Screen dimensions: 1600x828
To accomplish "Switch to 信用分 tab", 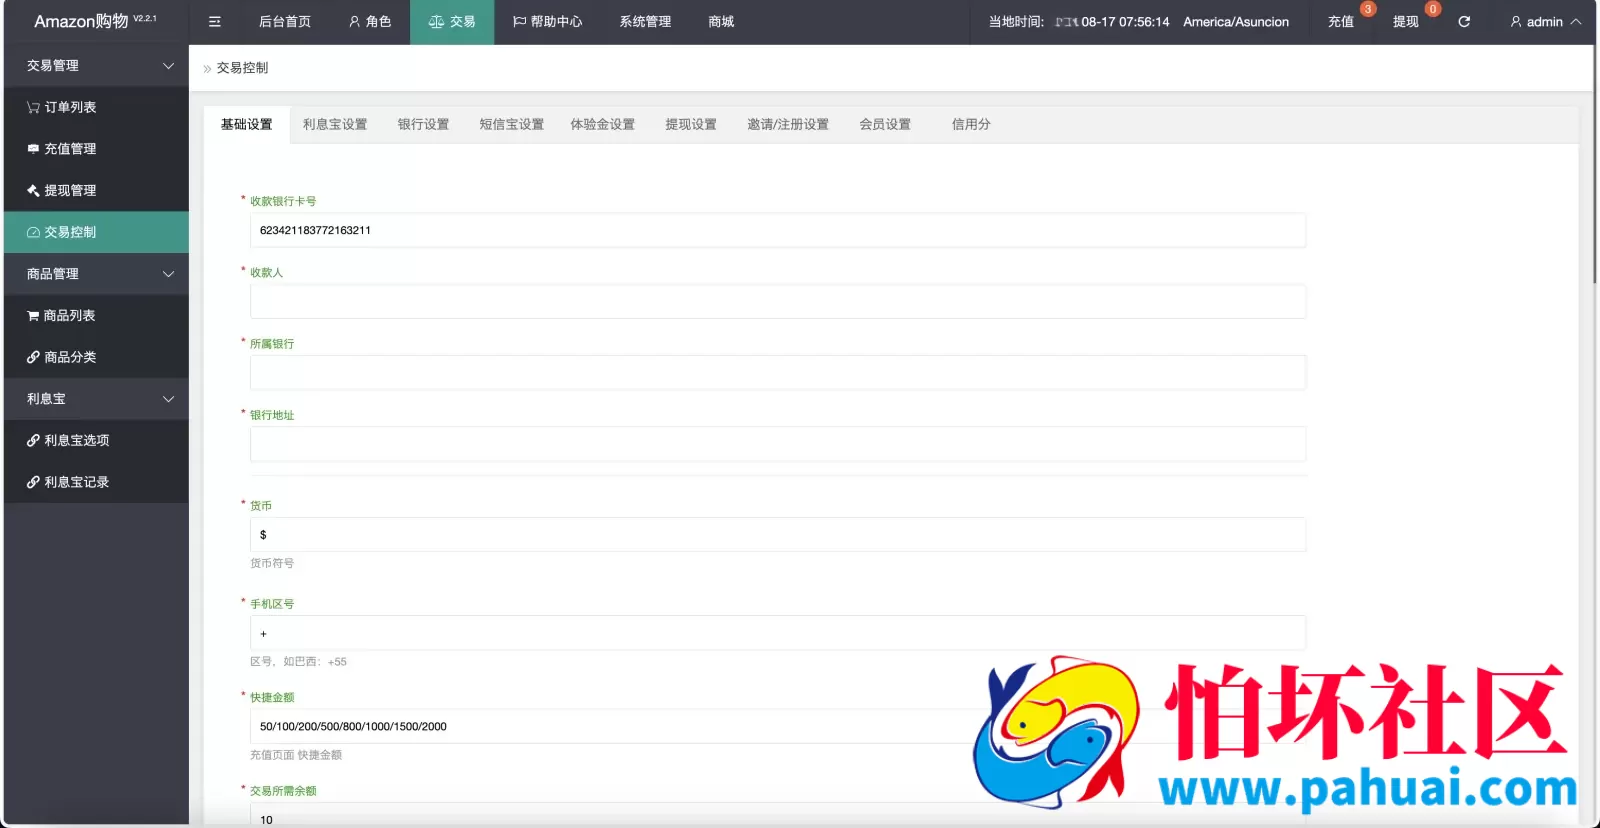I will tap(971, 125).
